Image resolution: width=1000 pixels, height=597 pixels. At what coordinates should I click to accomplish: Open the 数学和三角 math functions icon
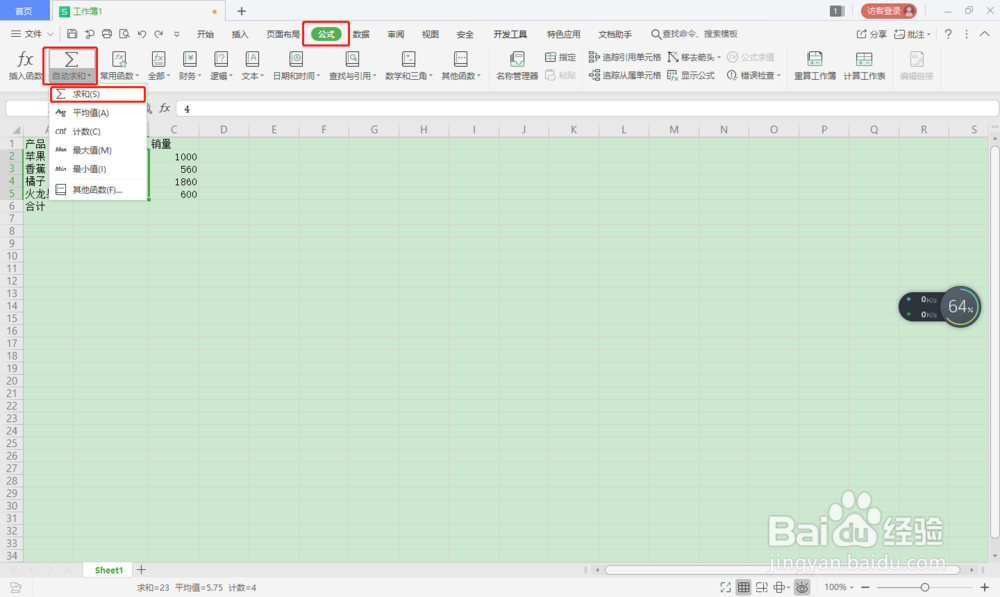[408, 59]
